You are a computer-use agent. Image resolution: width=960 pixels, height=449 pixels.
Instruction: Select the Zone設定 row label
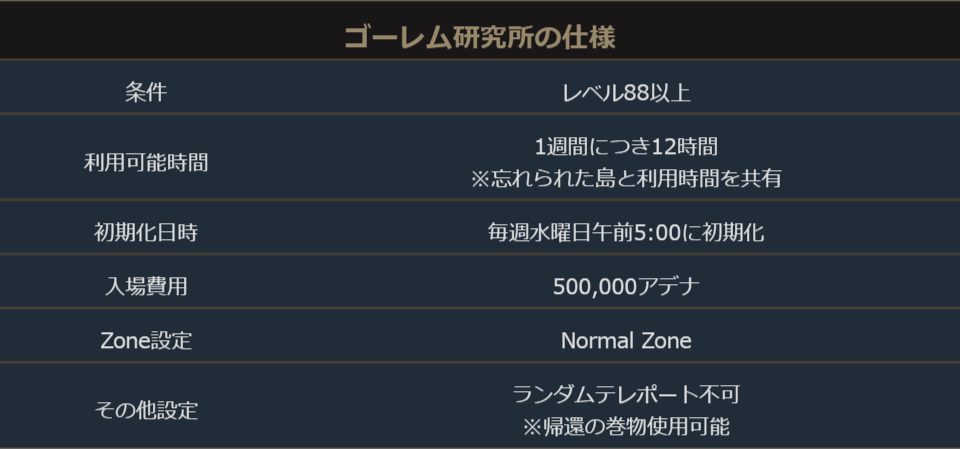pos(146,340)
